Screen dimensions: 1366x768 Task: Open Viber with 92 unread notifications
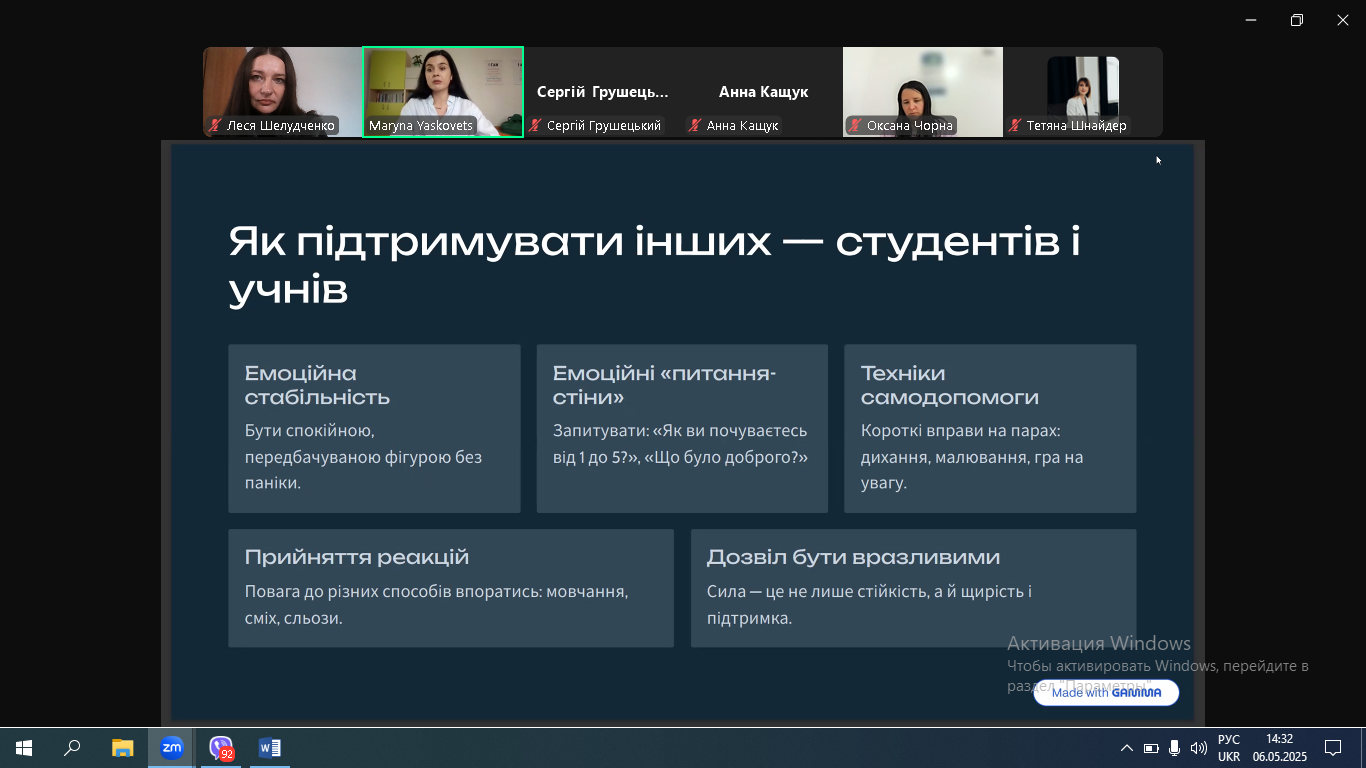click(221, 748)
